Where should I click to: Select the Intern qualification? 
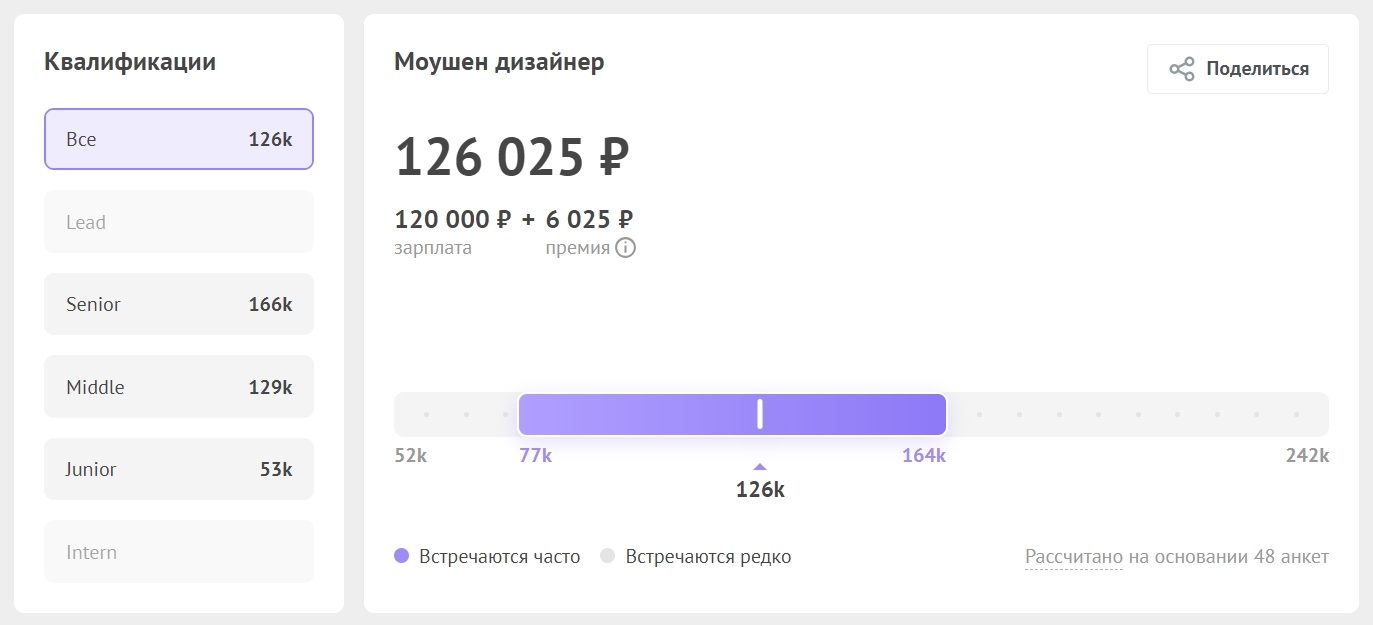[179, 552]
